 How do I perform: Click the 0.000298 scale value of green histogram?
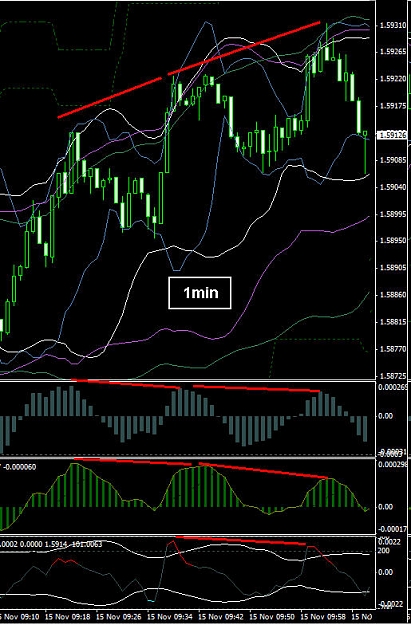tap(393, 465)
